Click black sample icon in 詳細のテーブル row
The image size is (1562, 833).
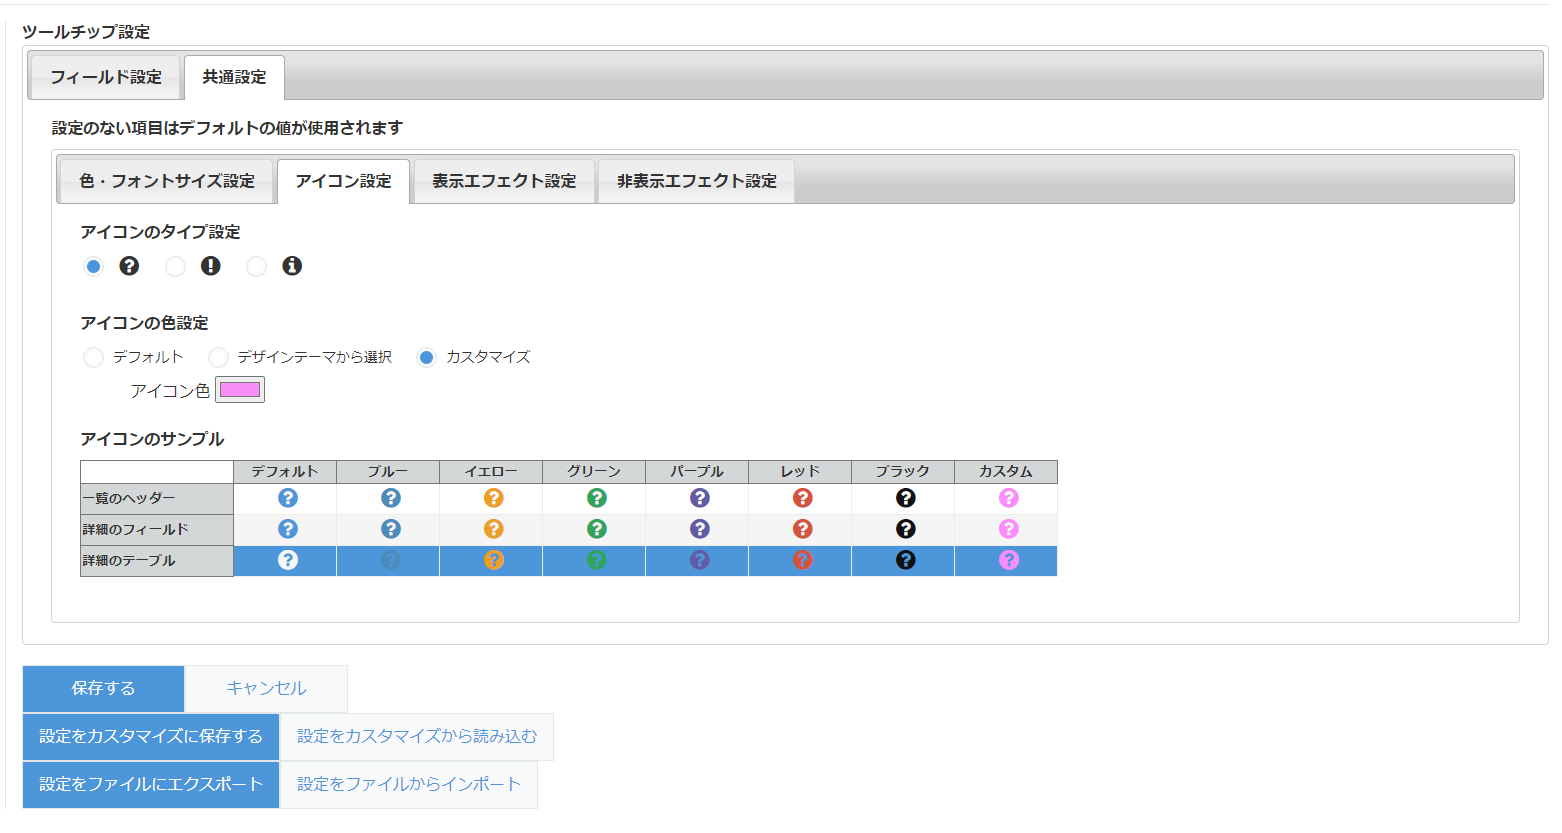coord(906,560)
